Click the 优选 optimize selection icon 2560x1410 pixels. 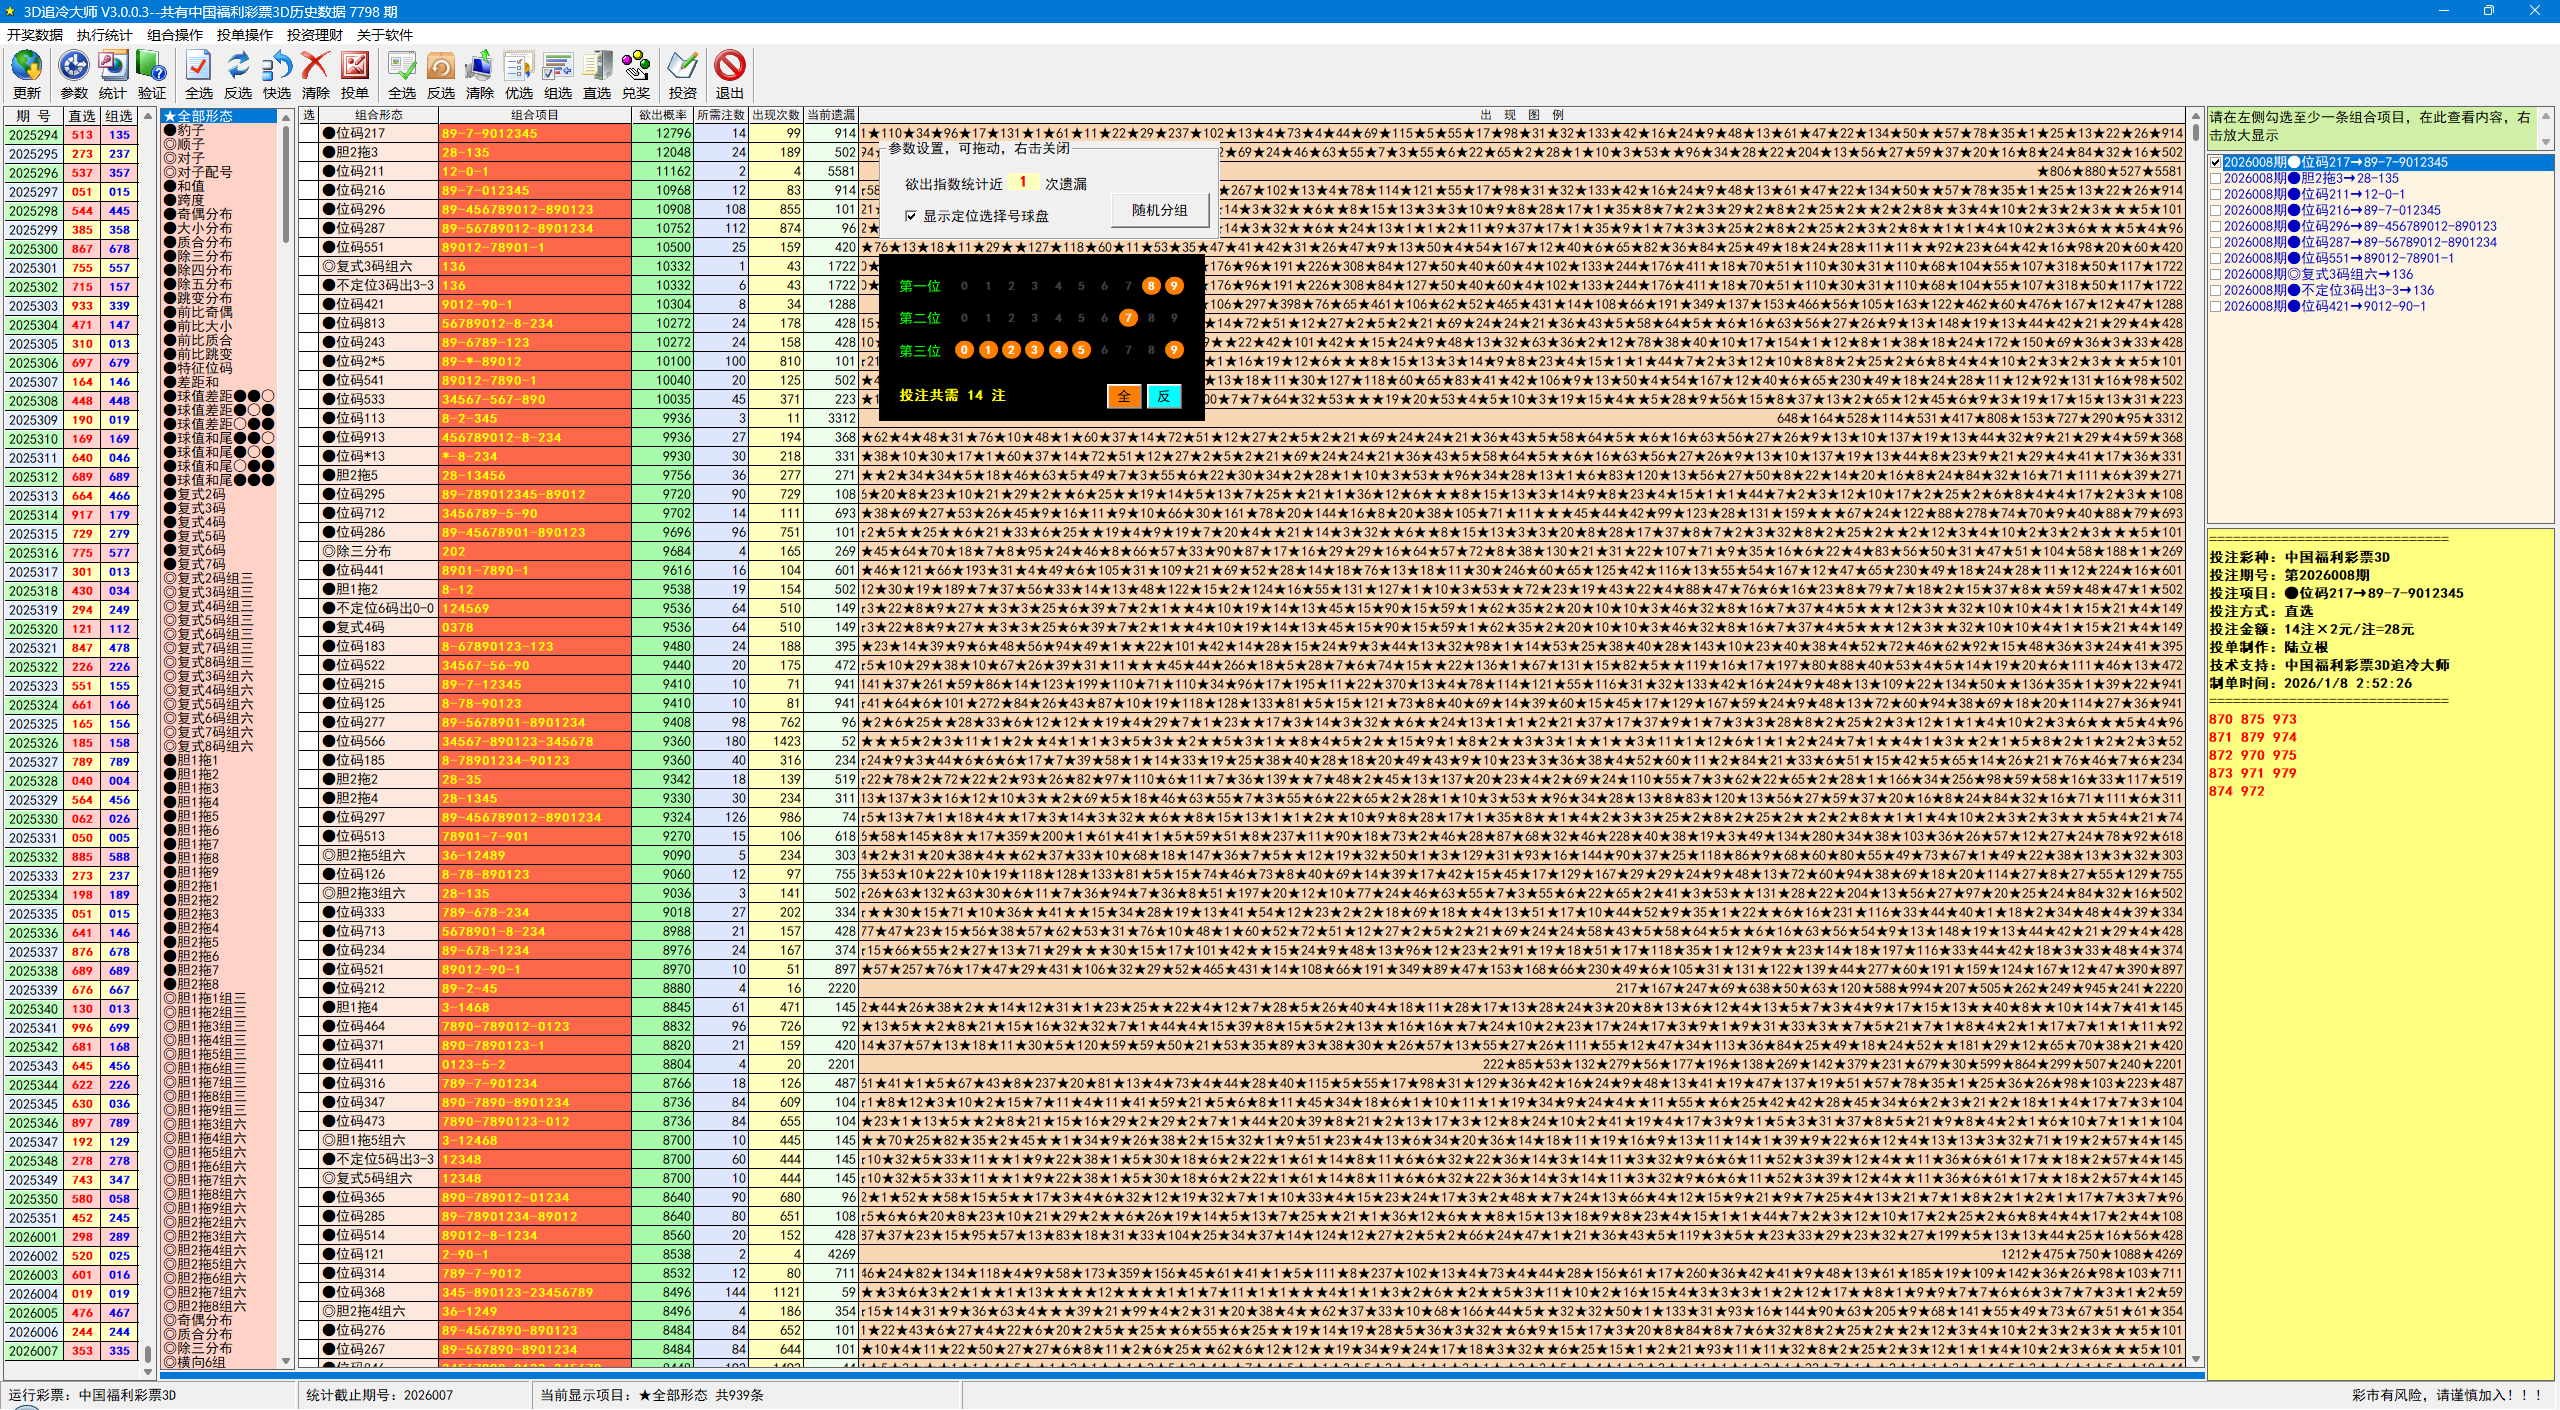[x=518, y=67]
